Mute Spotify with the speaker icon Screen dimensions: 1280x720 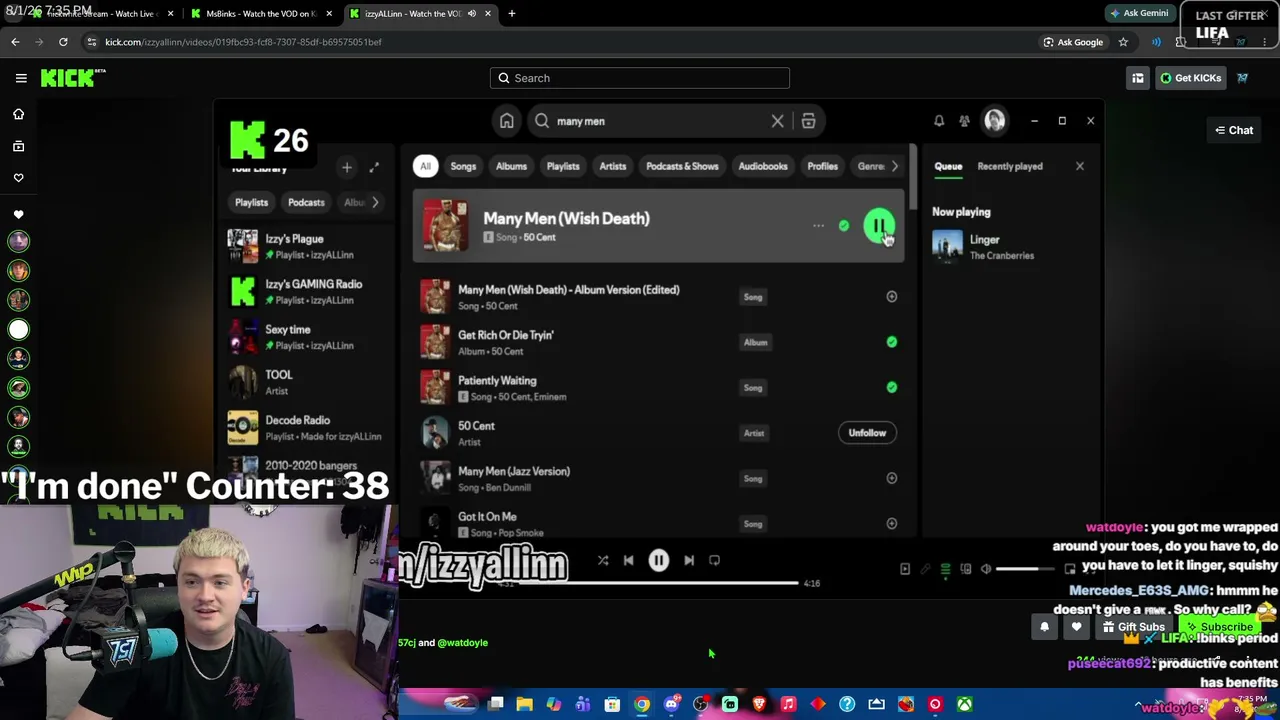coord(986,569)
